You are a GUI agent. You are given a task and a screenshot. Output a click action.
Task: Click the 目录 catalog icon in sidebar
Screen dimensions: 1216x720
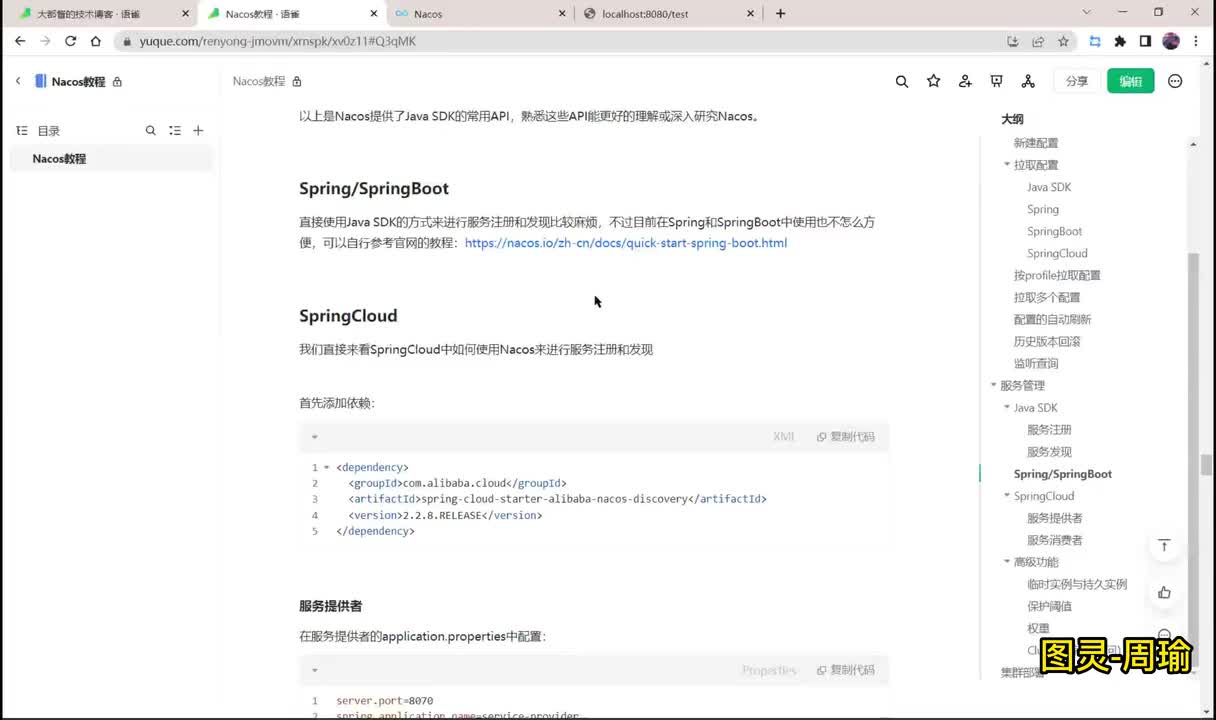coord(22,130)
